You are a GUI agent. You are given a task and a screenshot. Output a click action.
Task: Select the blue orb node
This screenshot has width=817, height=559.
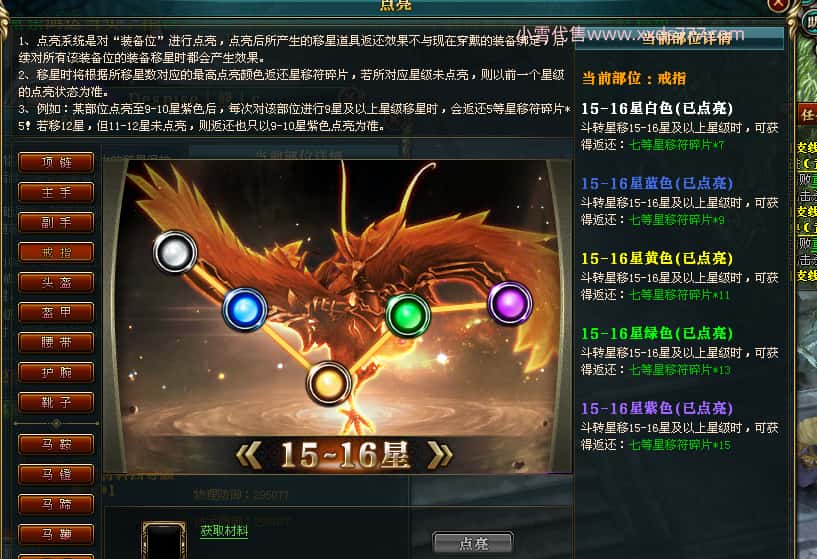pyautogui.click(x=245, y=309)
